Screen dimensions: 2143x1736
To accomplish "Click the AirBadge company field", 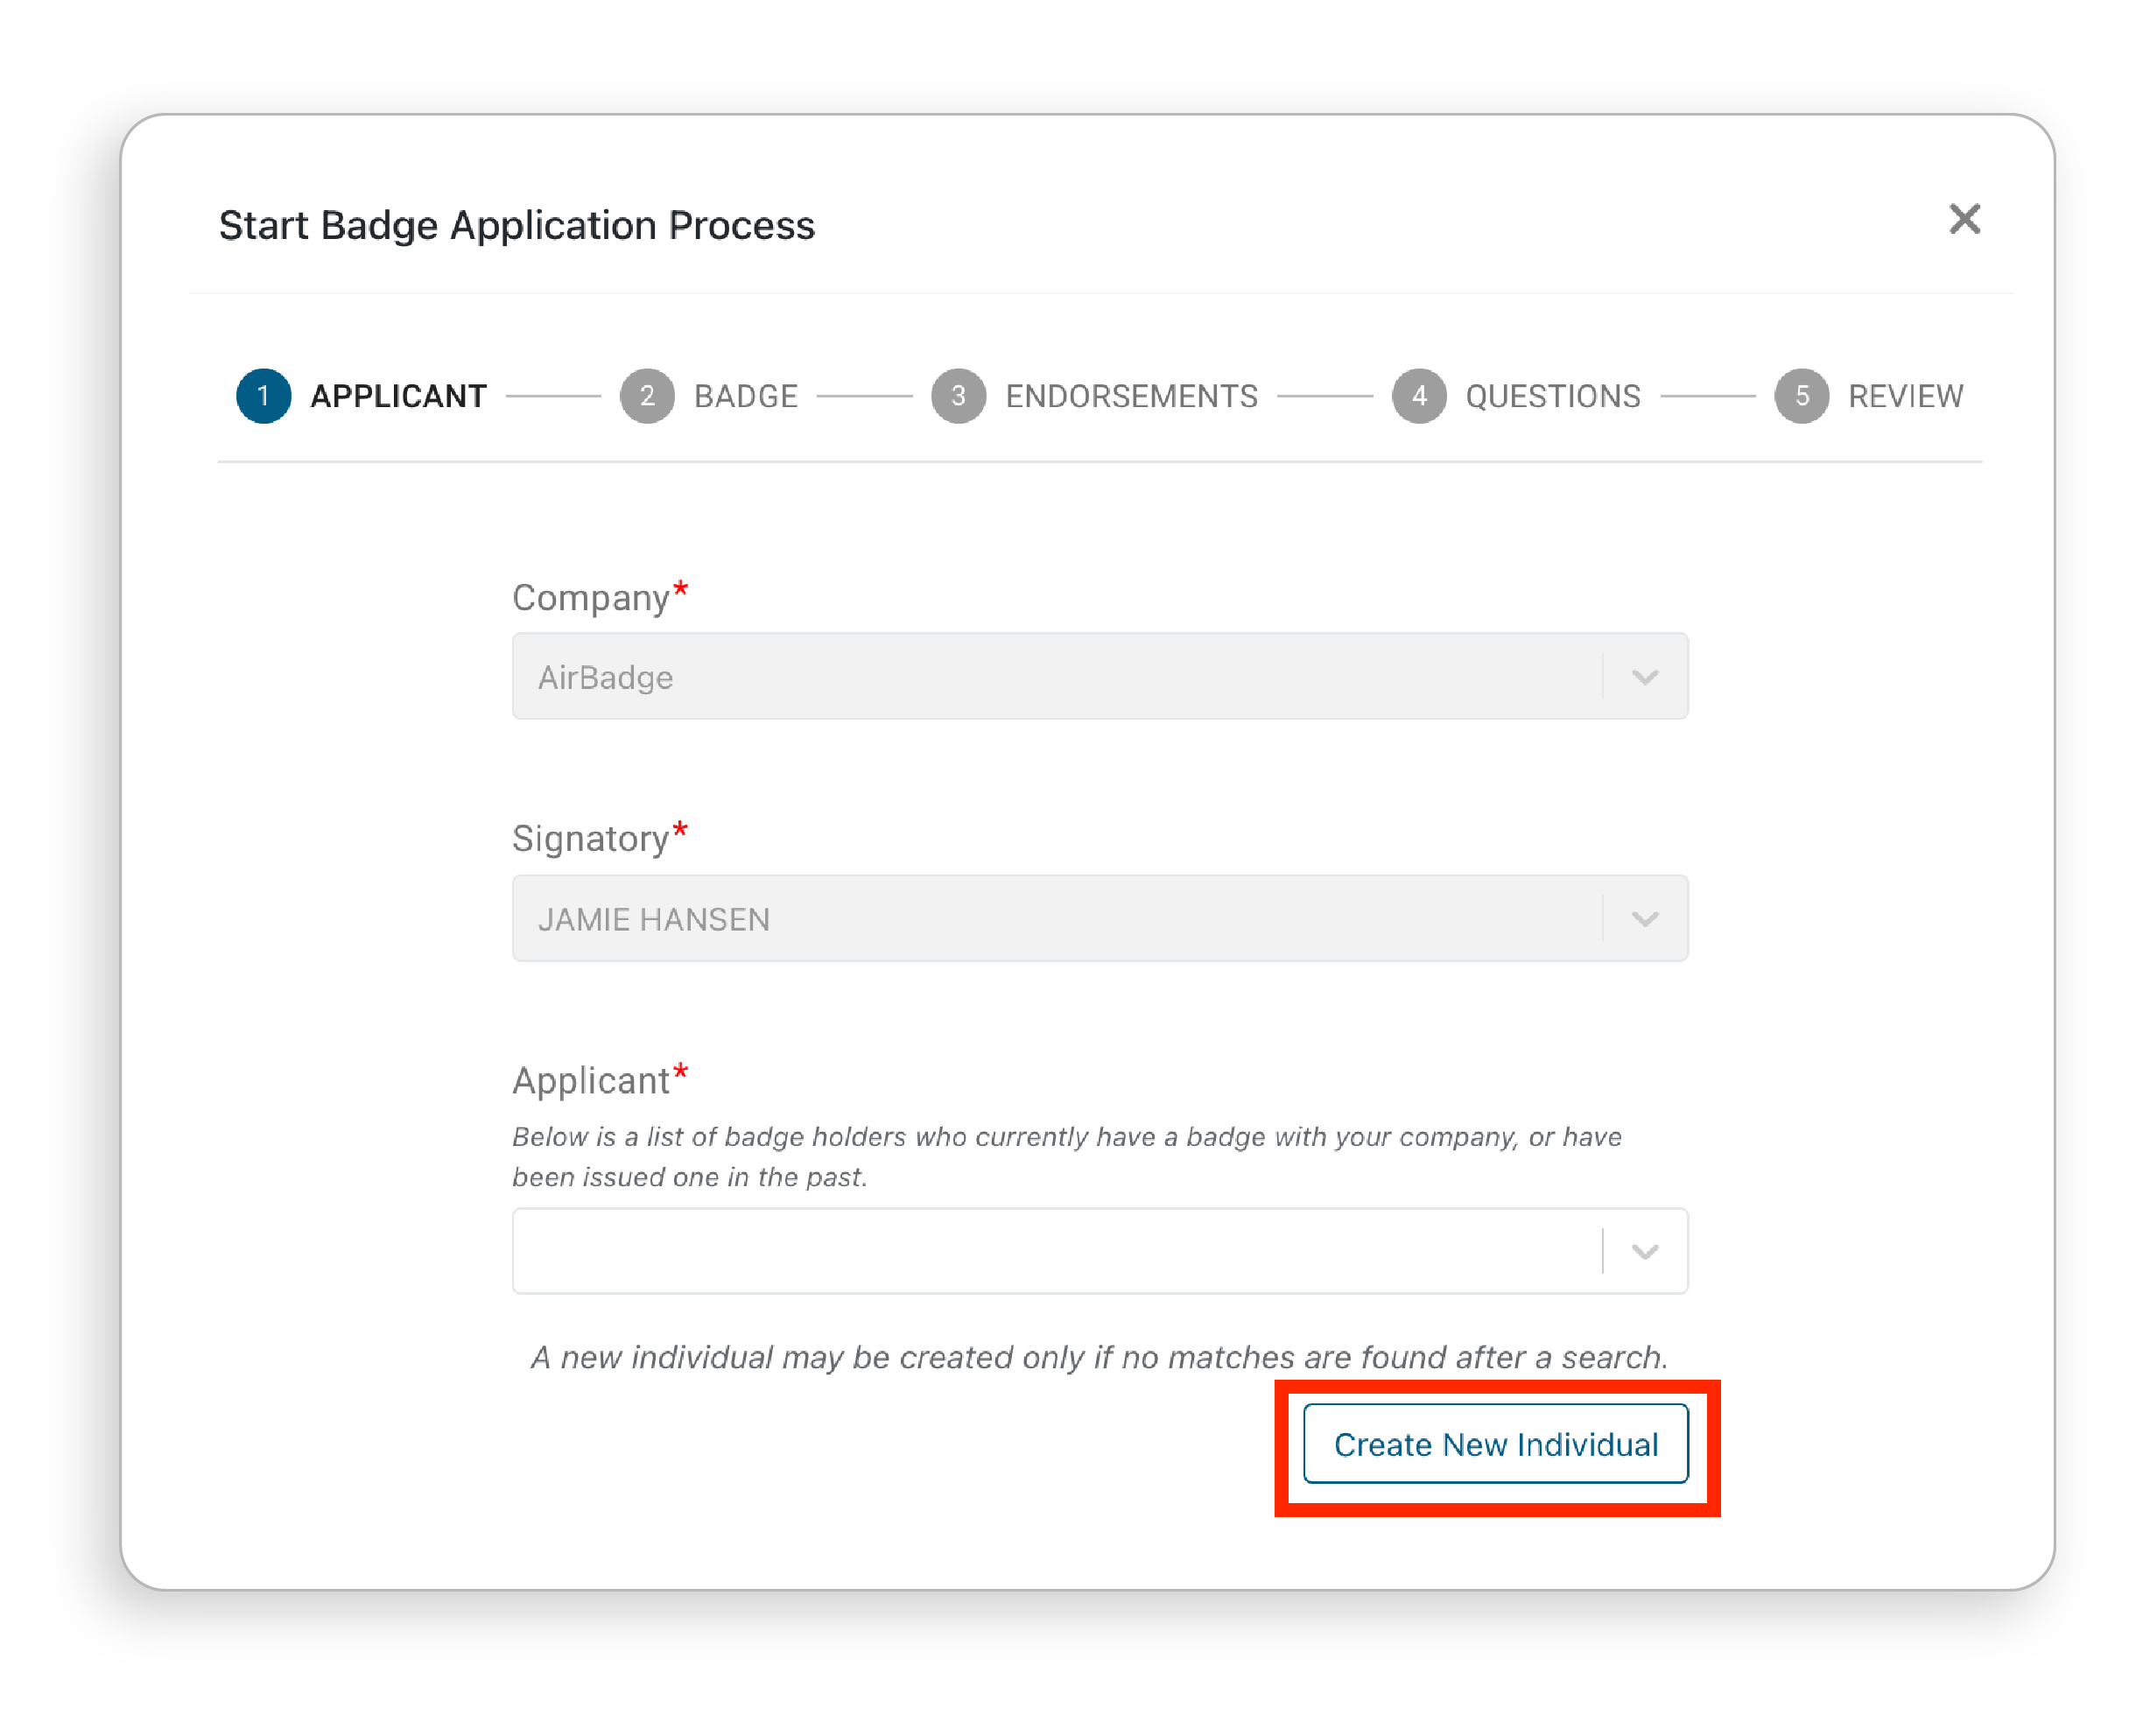I will point(1099,676).
